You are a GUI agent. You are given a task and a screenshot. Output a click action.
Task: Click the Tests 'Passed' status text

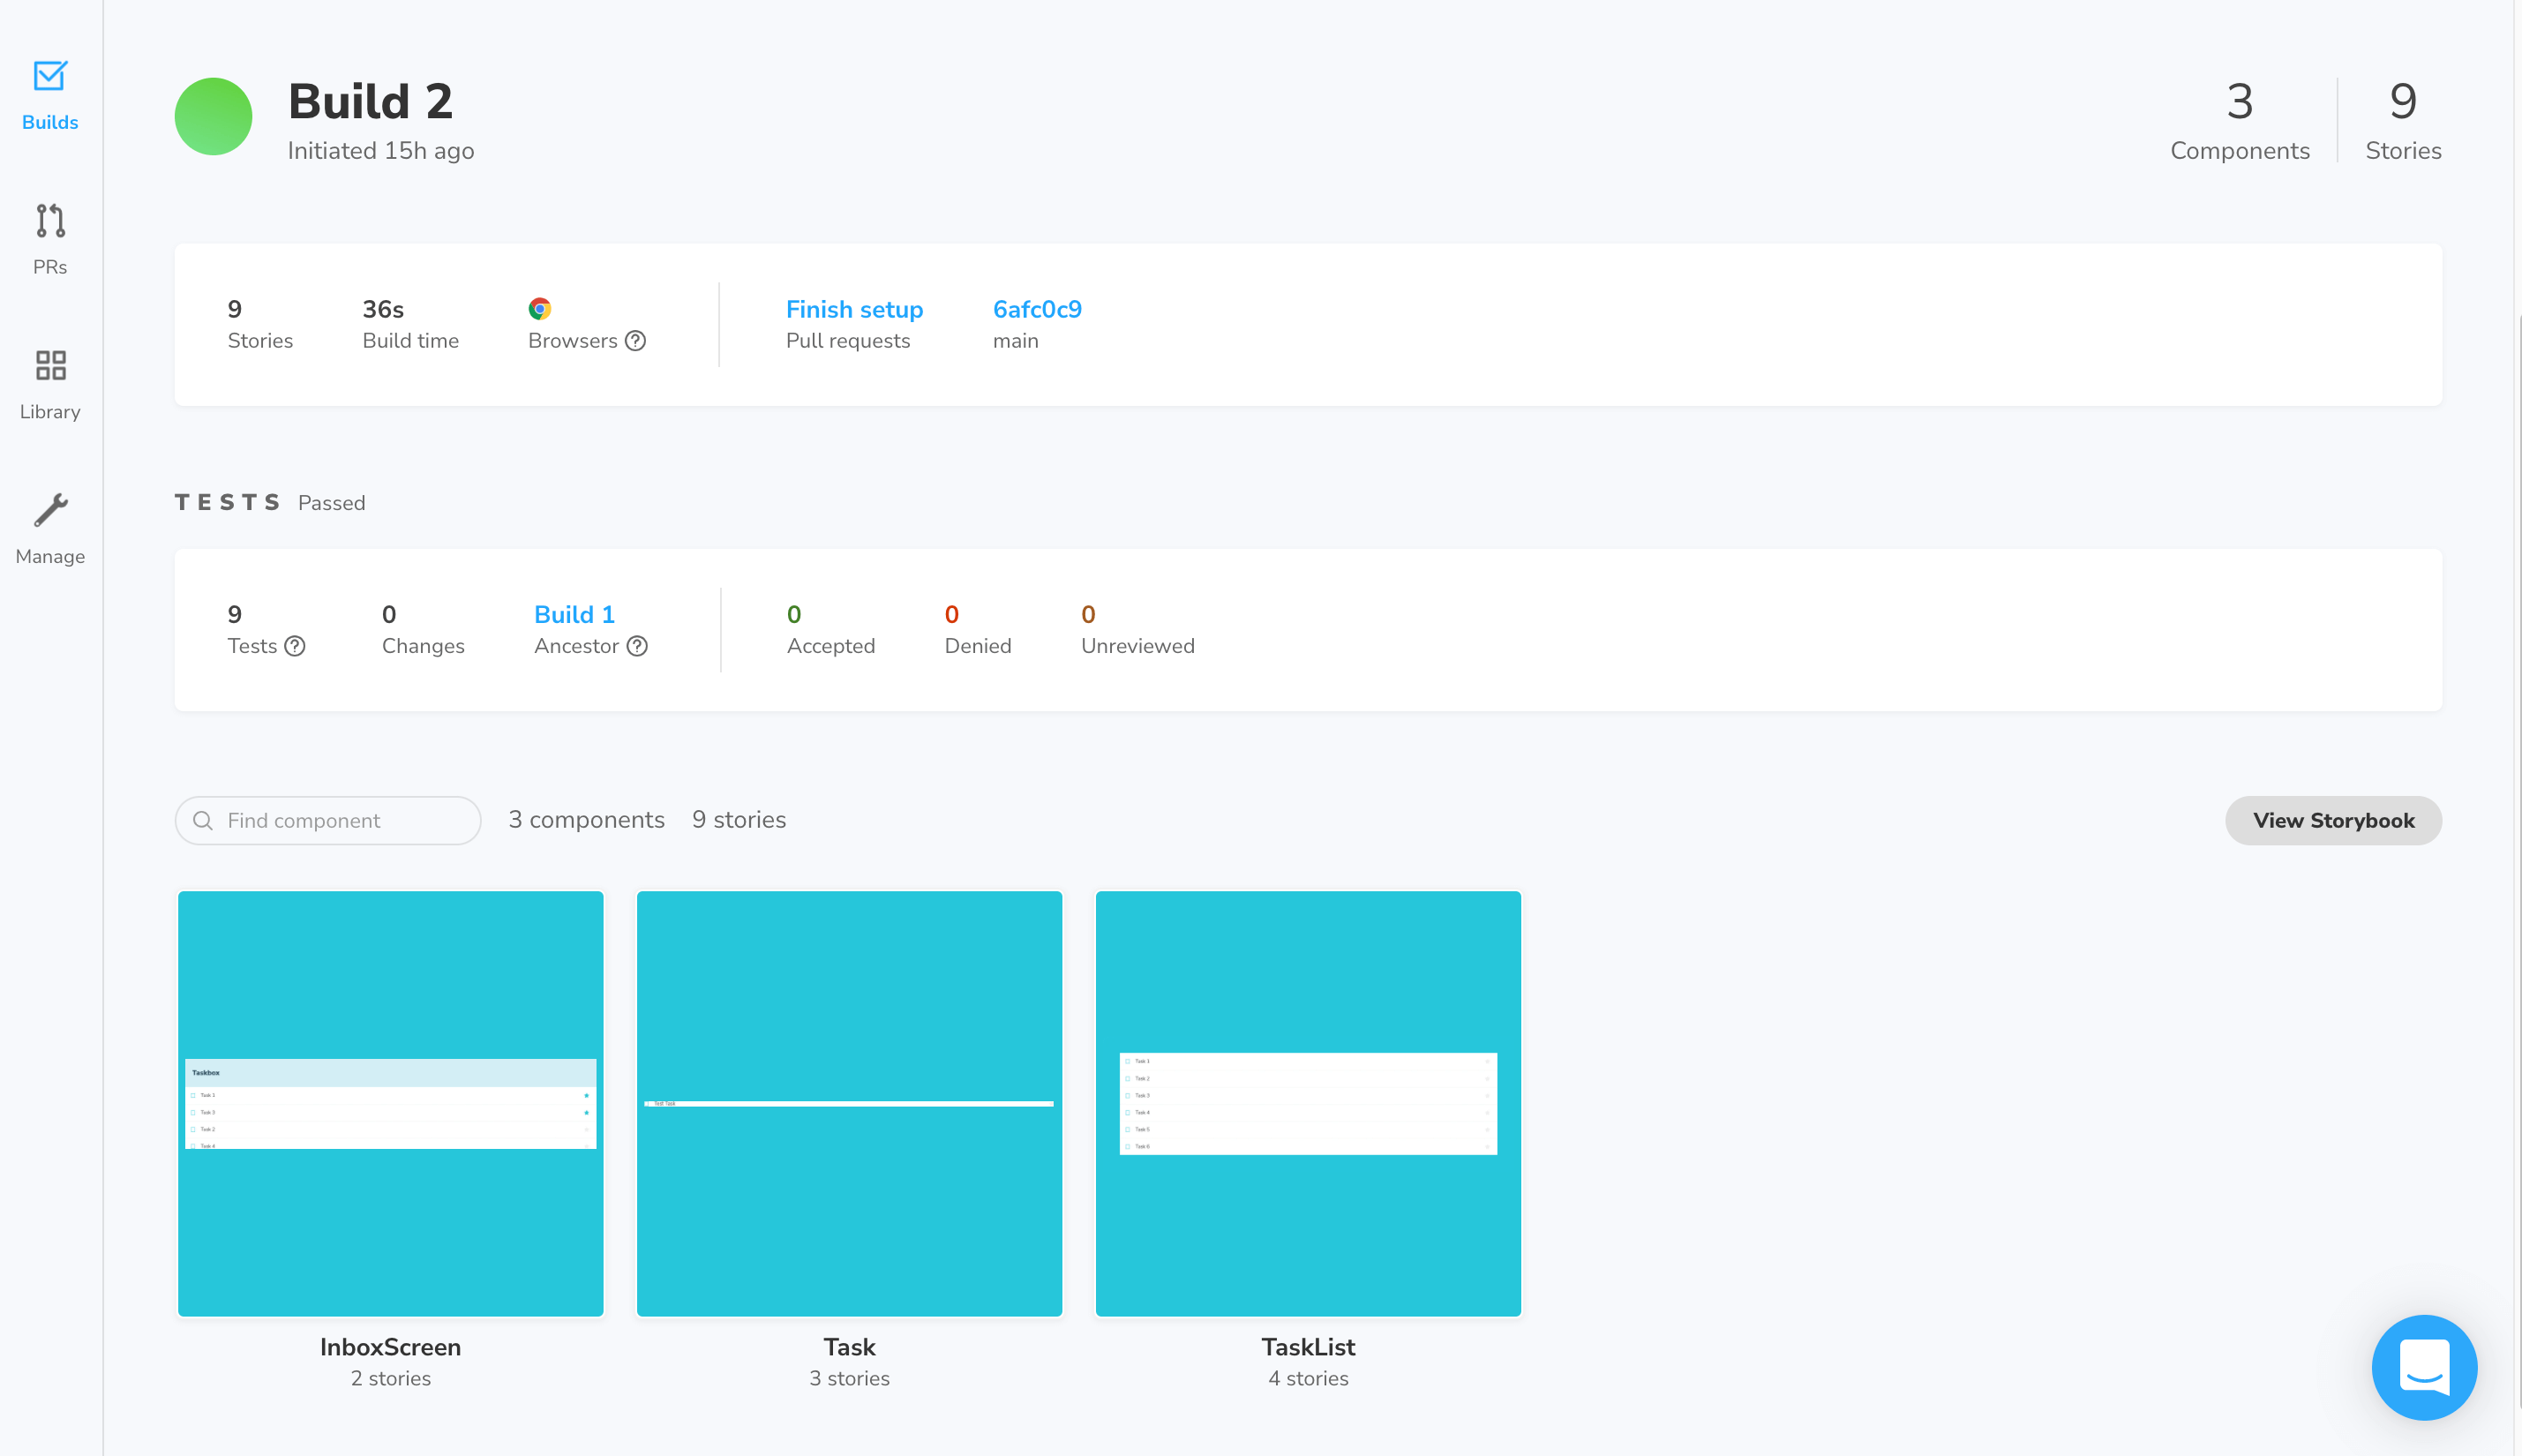[332, 503]
